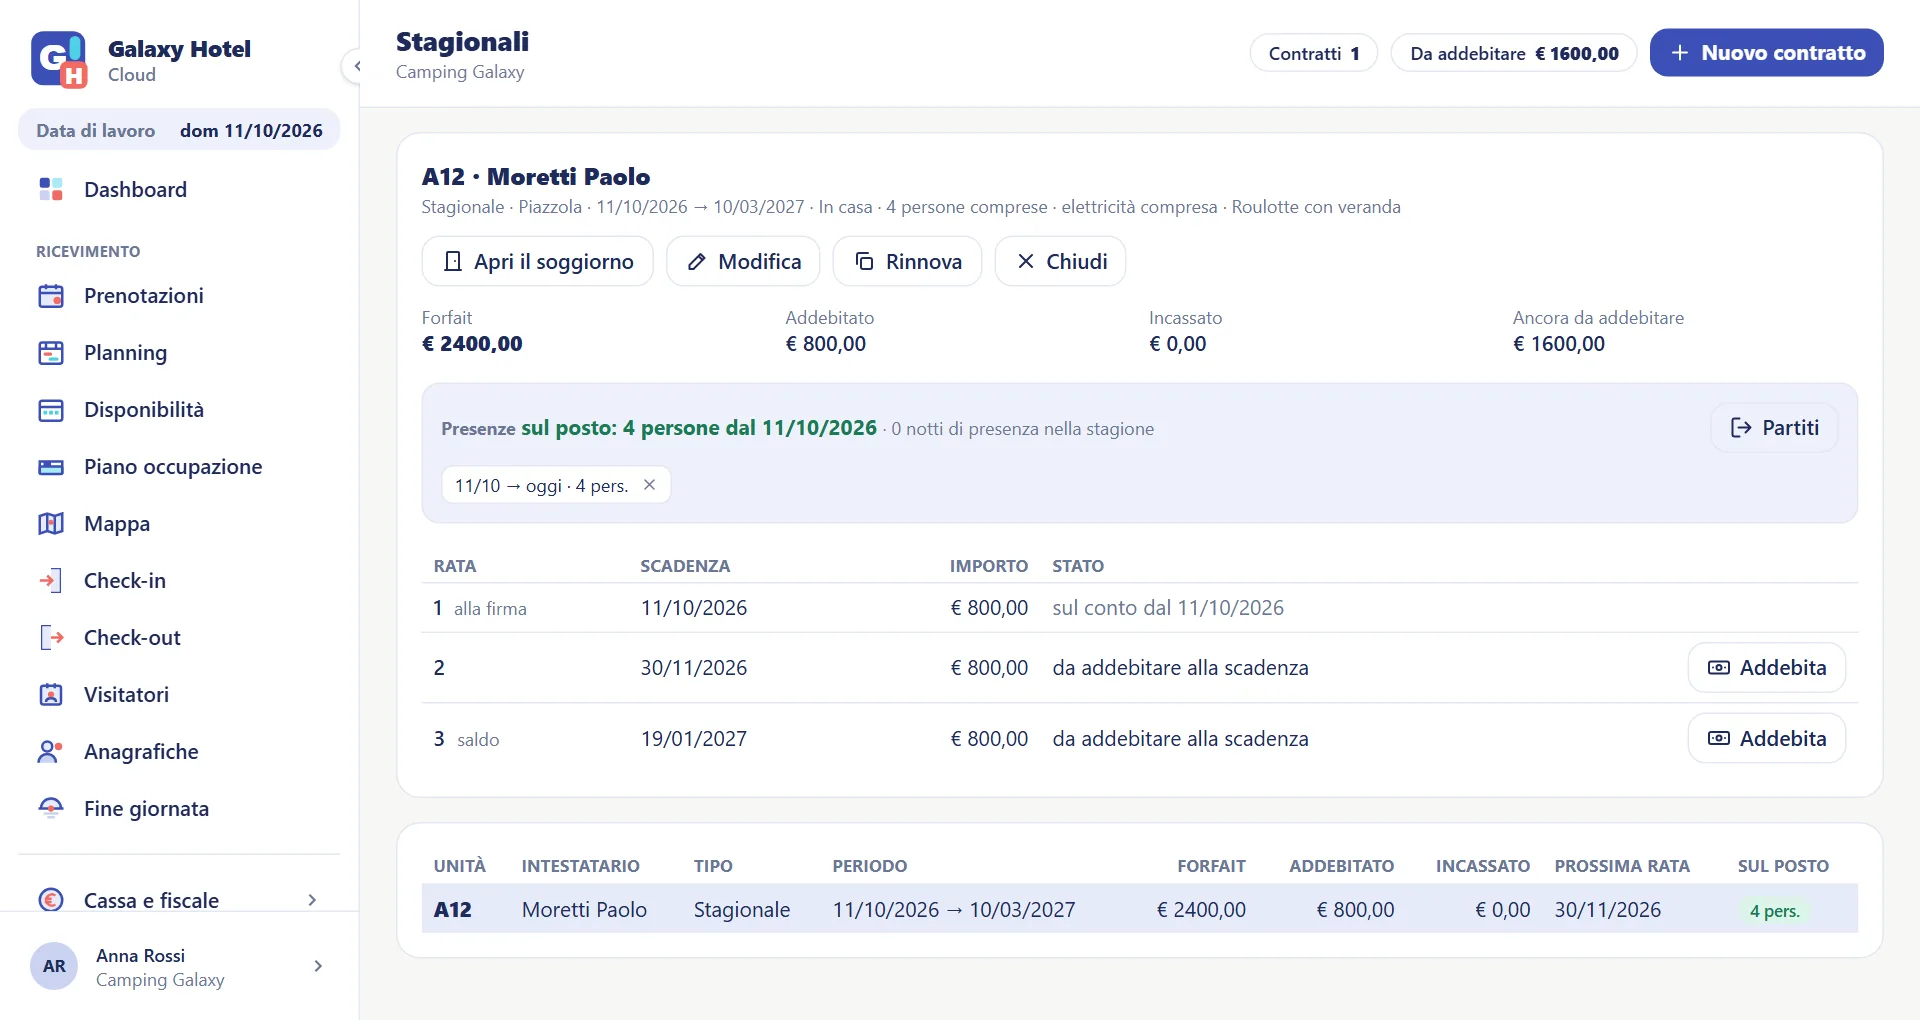Click the Forfait € 2400,00 value

pyautogui.click(x=472, y=344)
